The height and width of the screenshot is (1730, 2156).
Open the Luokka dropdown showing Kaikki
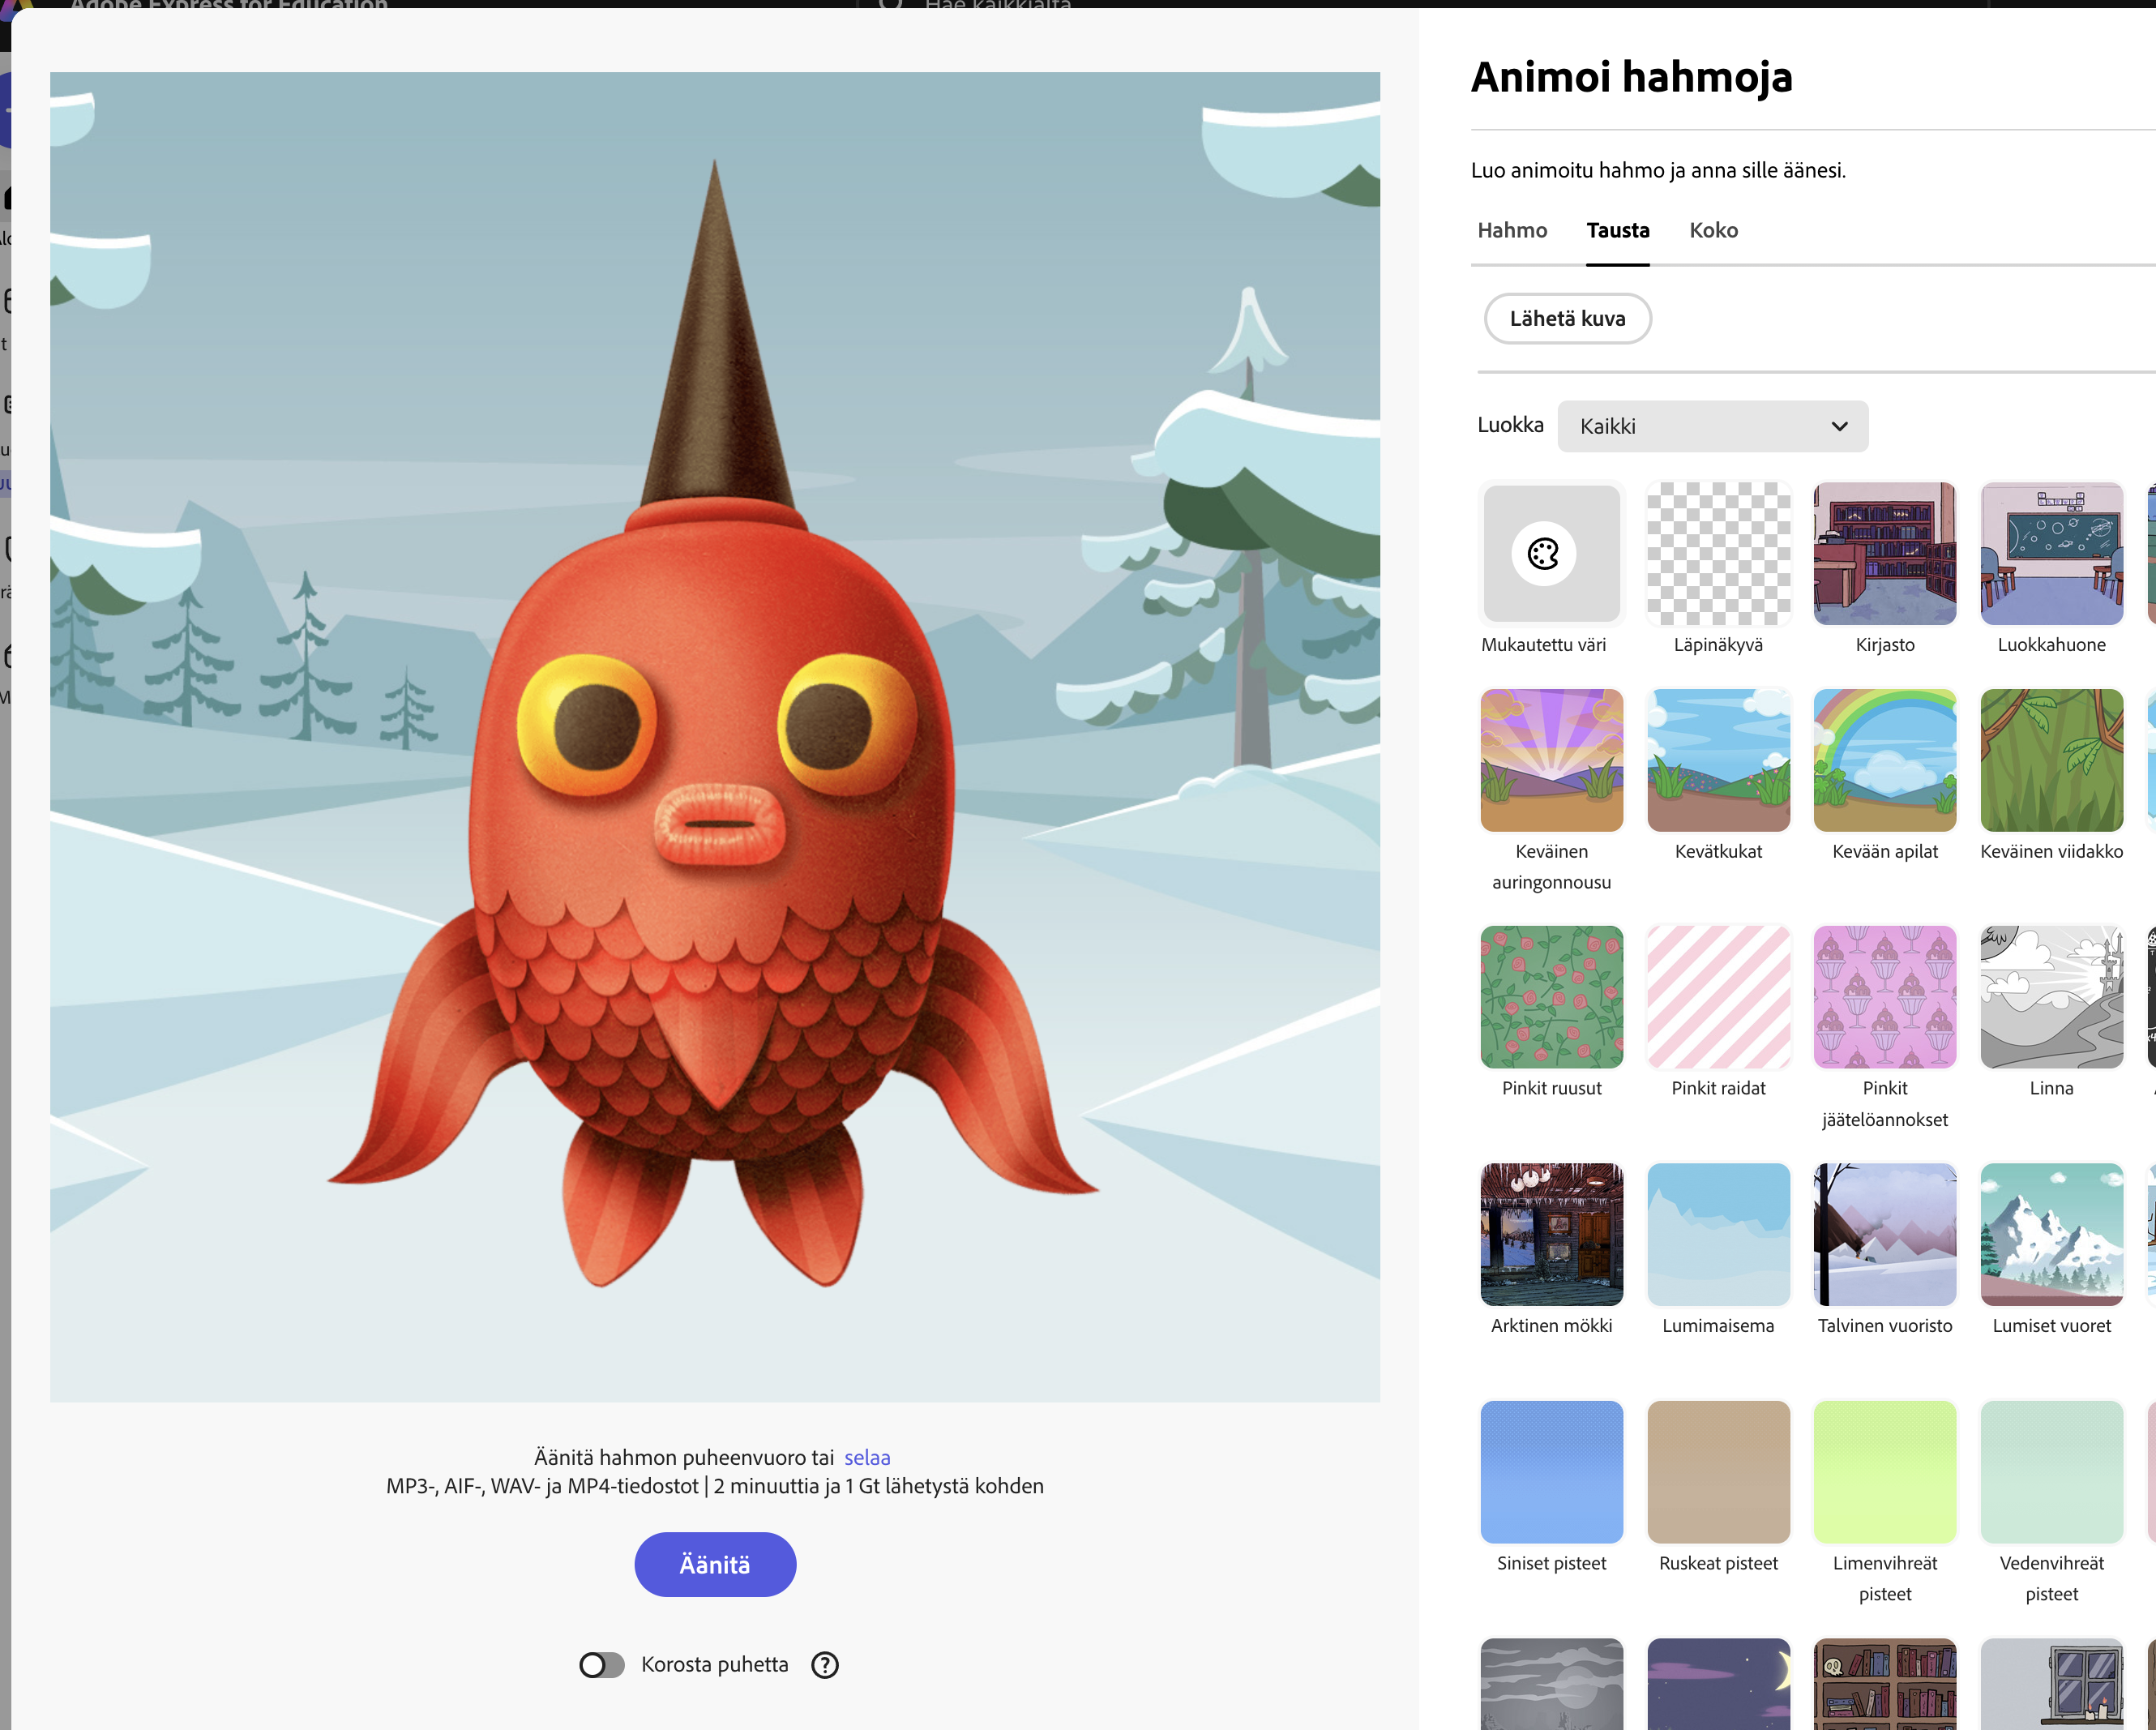coord(1700,426)
